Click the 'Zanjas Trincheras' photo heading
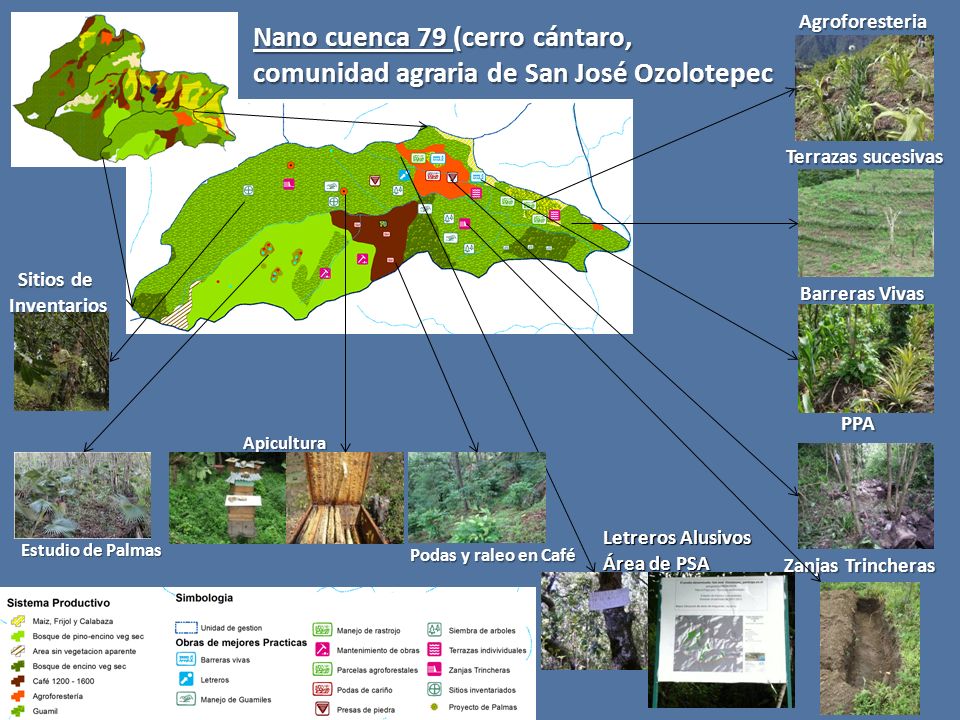Screen dimensions: 960x720 coord(859,565)
